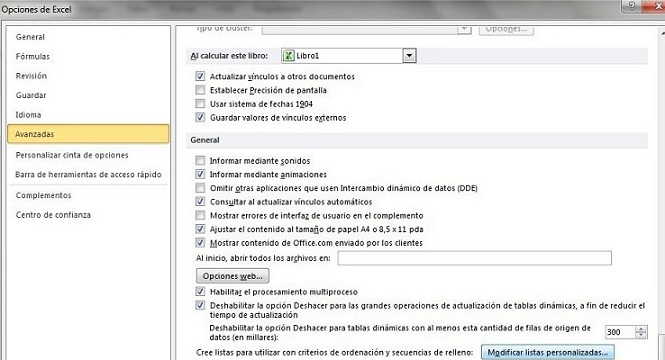Image resolution: width=665 pixels, height=360 pixels.
Task: Click the Al inicio abrir archivos field
Action: tap(475, 258)
